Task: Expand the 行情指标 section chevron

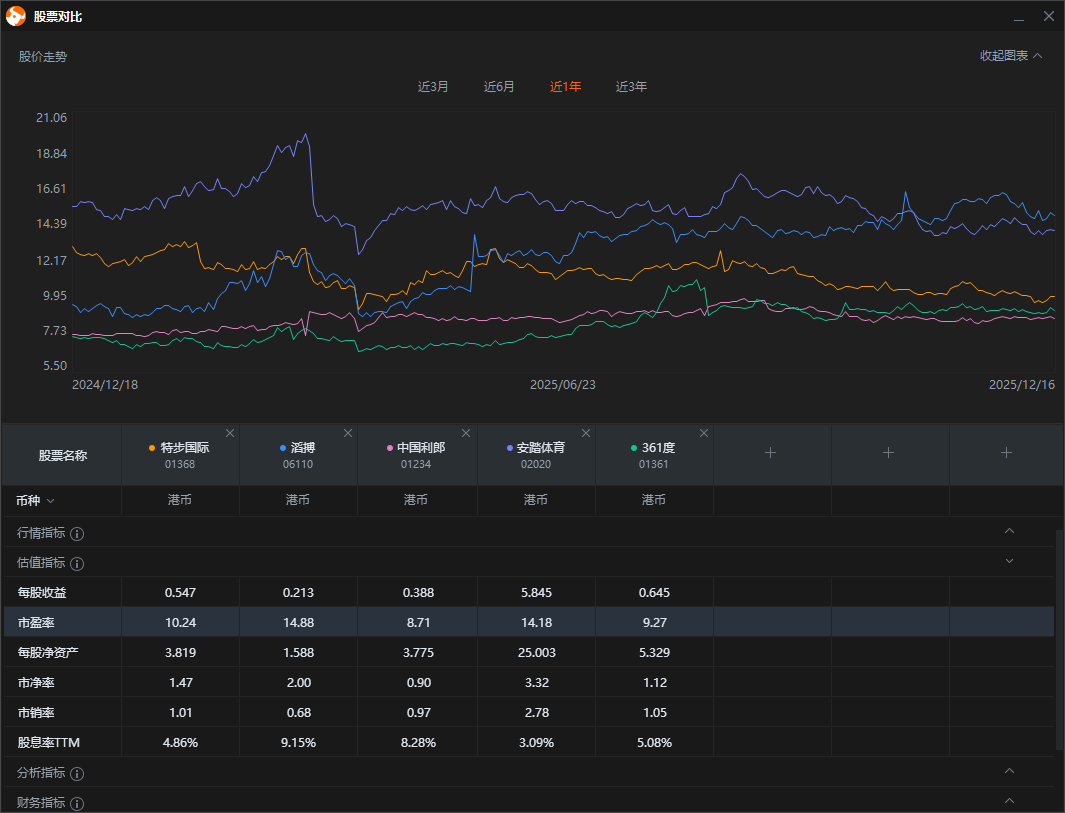Action: click(1009, 531)
